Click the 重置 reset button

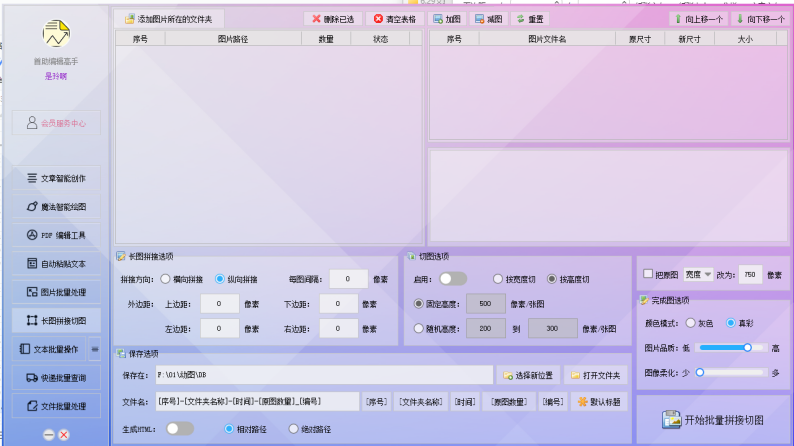[x=530, y=19]
